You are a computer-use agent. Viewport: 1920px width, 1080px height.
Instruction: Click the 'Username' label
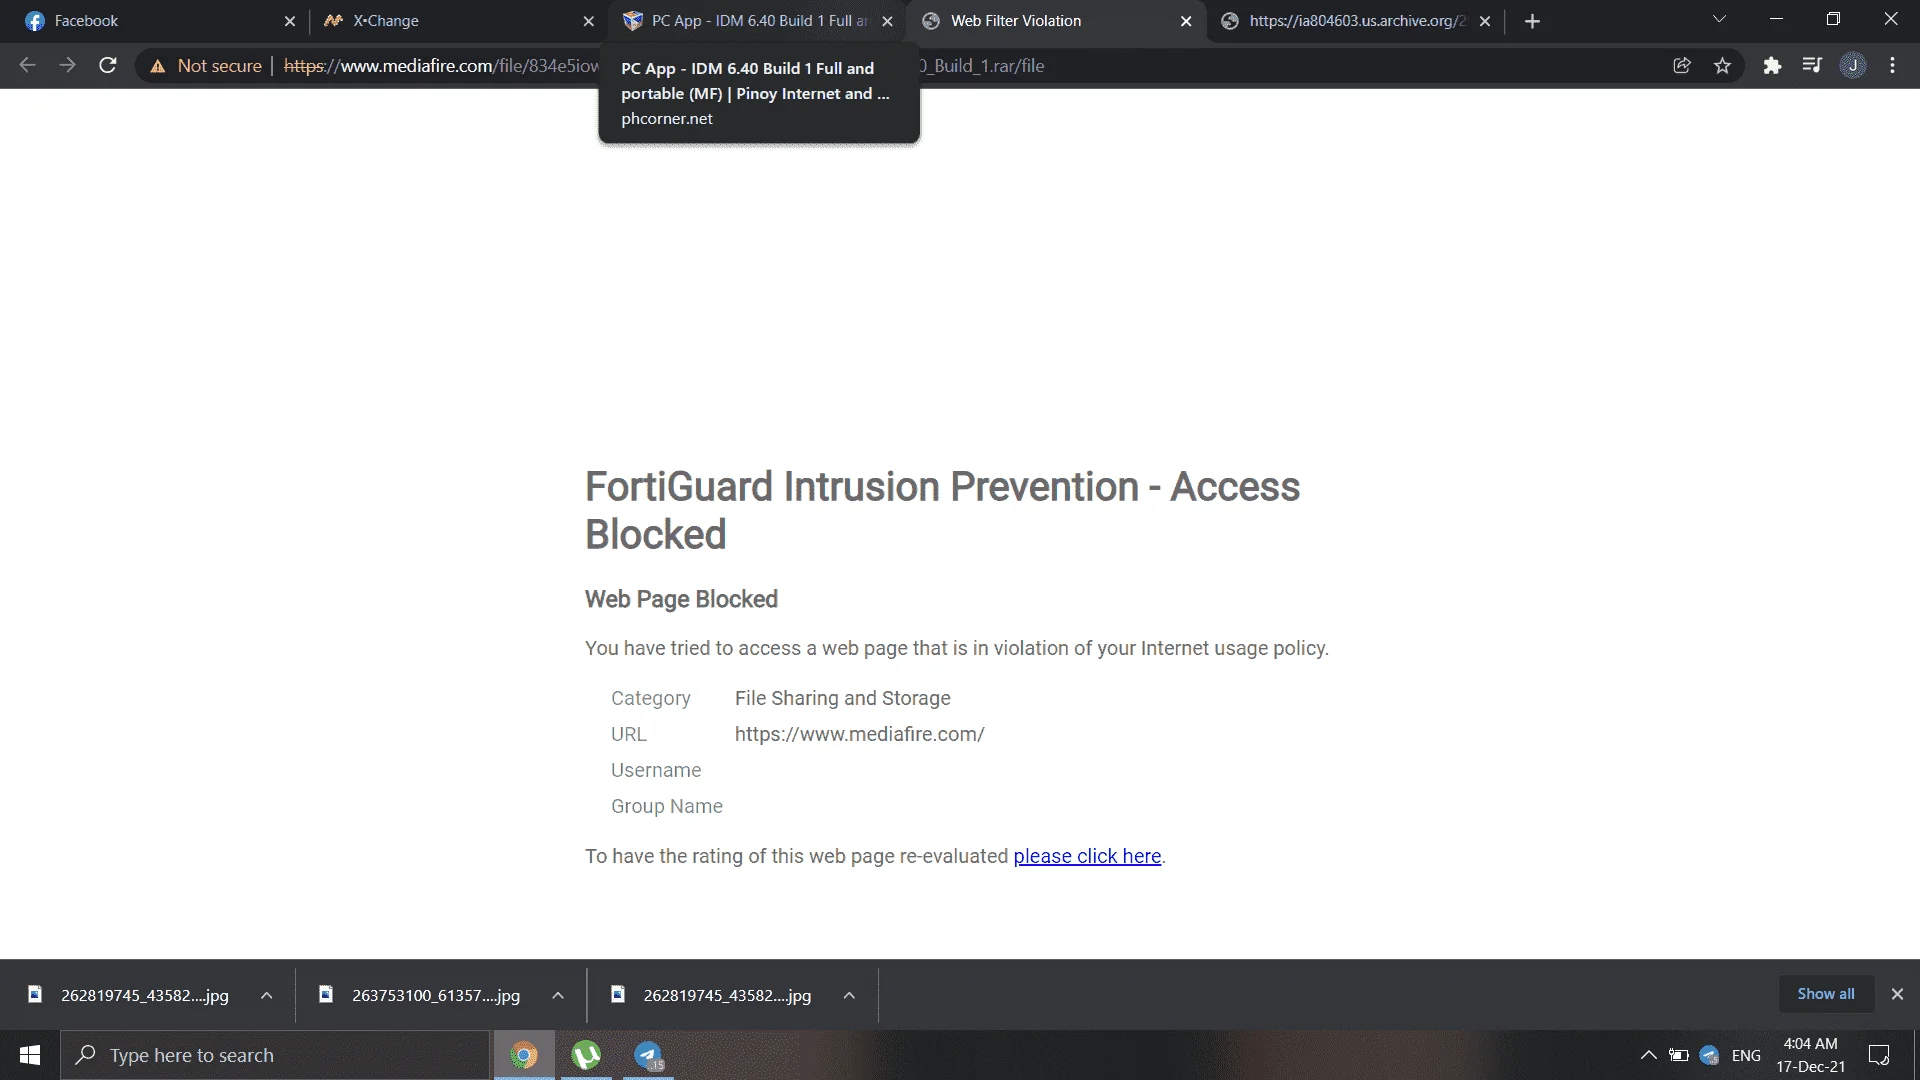tap(656, 770)
